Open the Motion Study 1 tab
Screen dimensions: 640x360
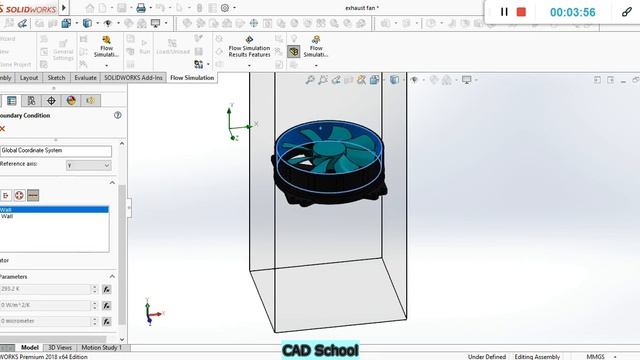click(101, 347)
